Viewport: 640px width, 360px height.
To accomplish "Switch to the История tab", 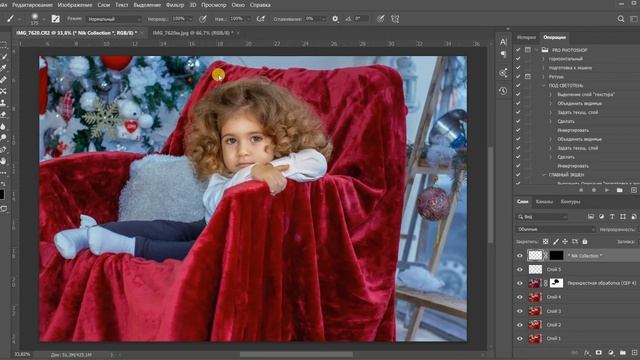I will [x=526, y=37].
